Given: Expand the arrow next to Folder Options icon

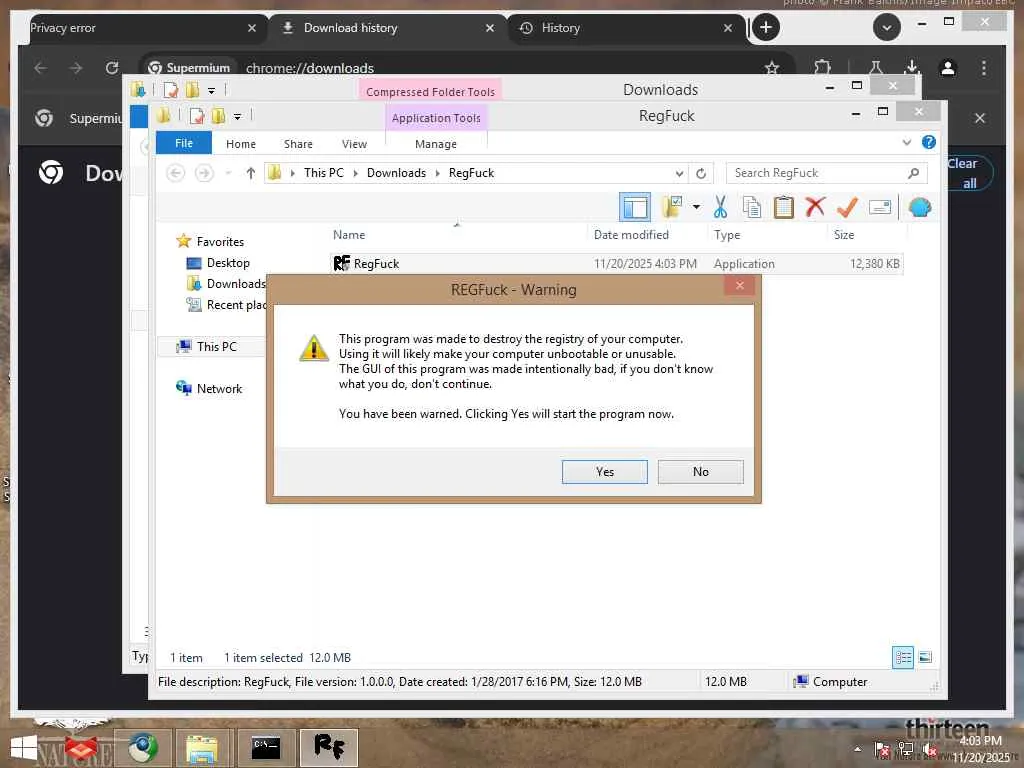Looking at the screenshot, I should tap(696, 207).
